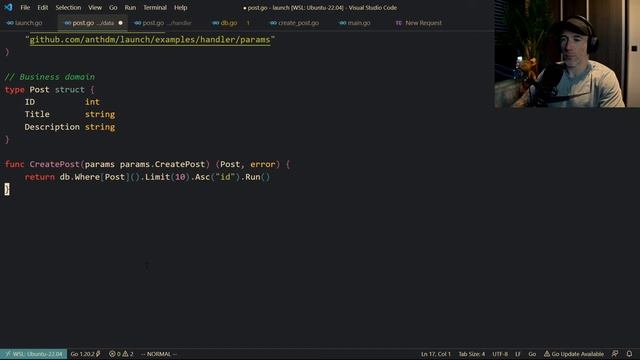Screen dimensions: 640x360
Task: Open the View menu
Action: pos(95,7)
